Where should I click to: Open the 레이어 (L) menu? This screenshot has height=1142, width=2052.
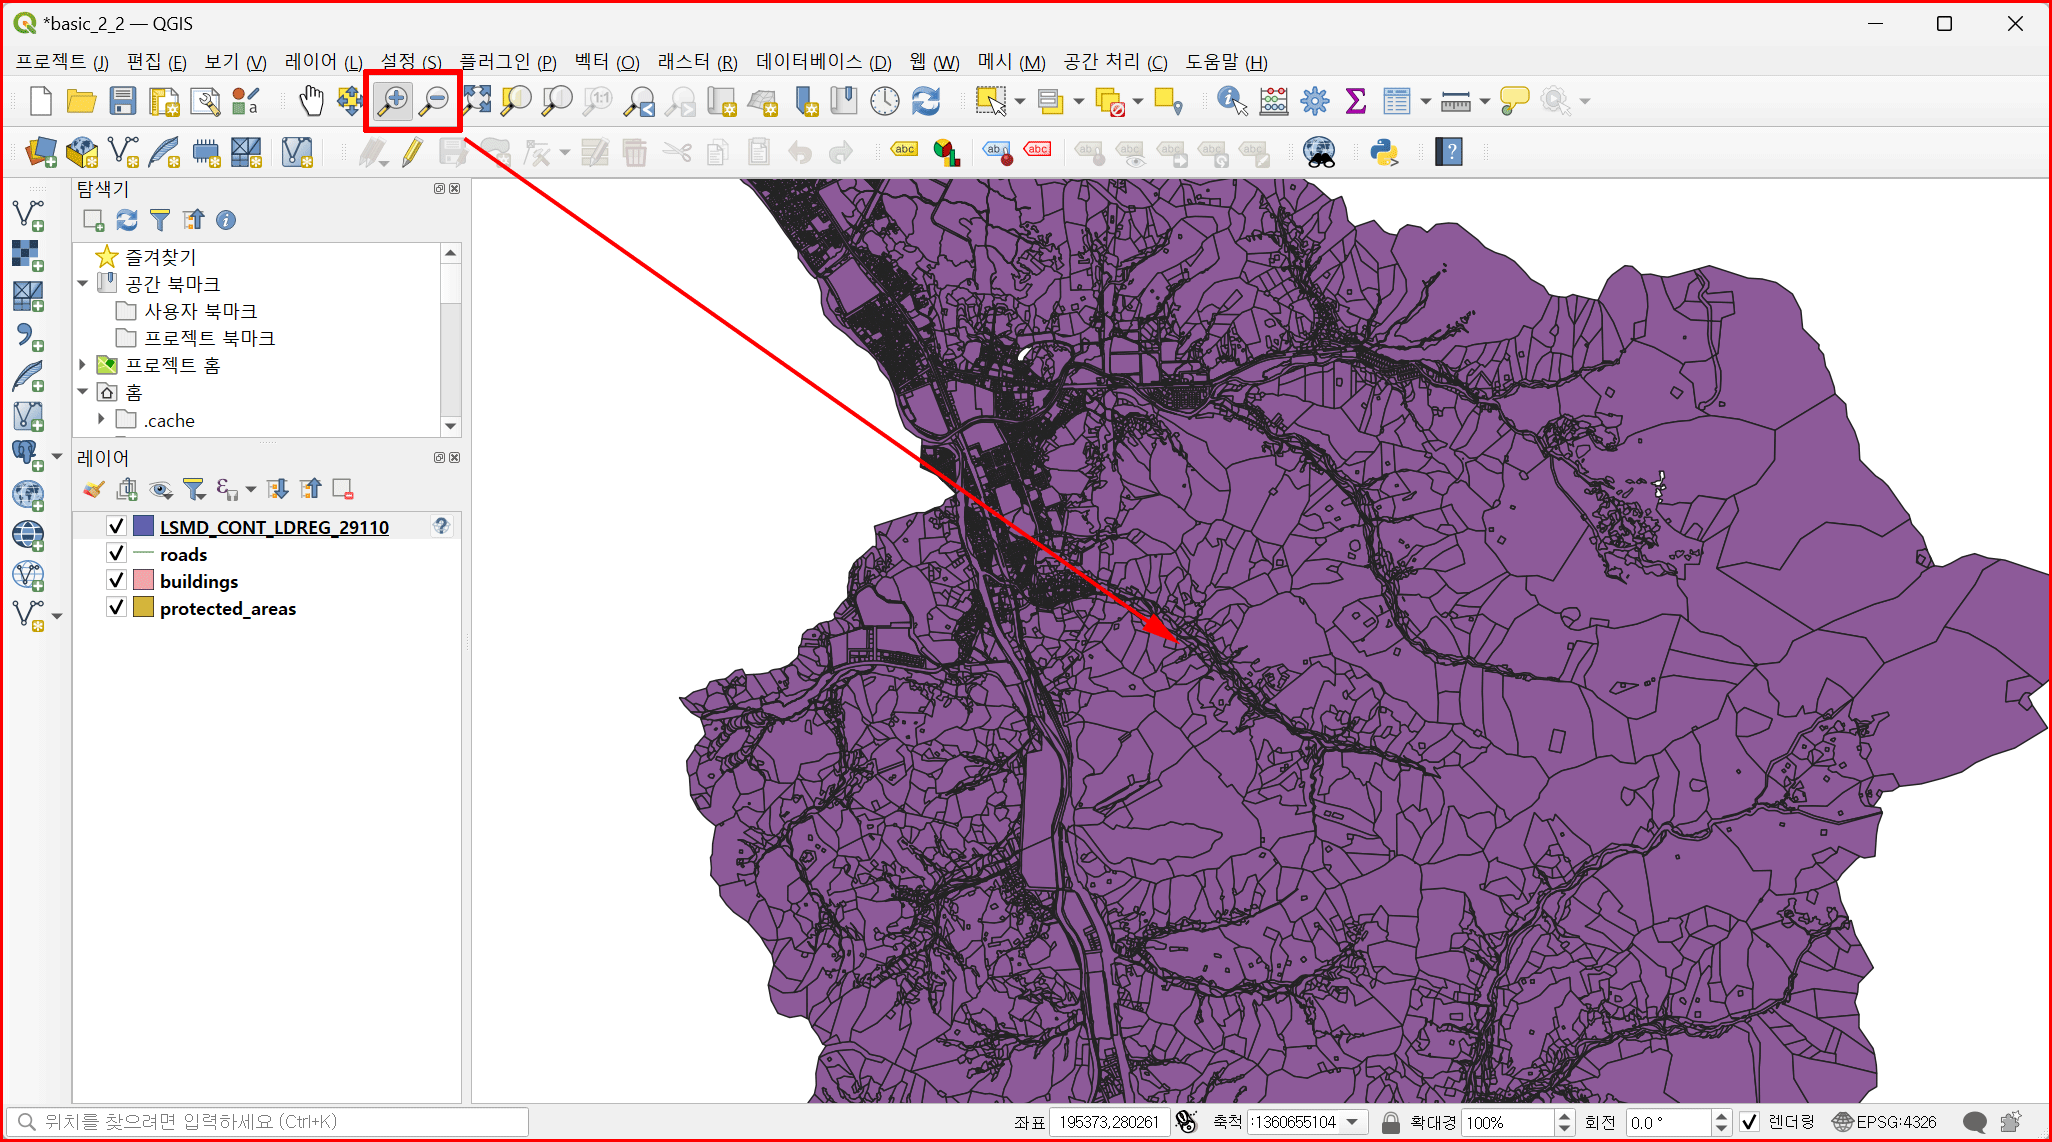click(322, 62)
